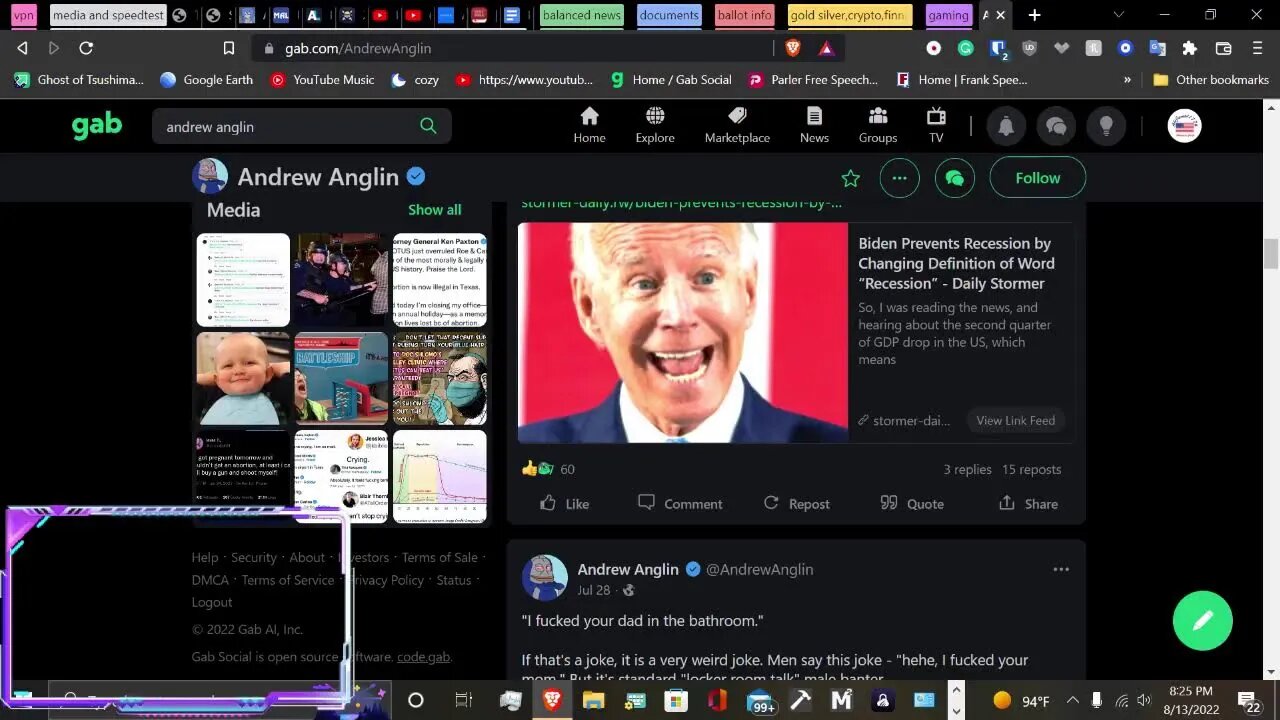Open the Groups section
1280x720 pixels.
click(x=878, y=126)
